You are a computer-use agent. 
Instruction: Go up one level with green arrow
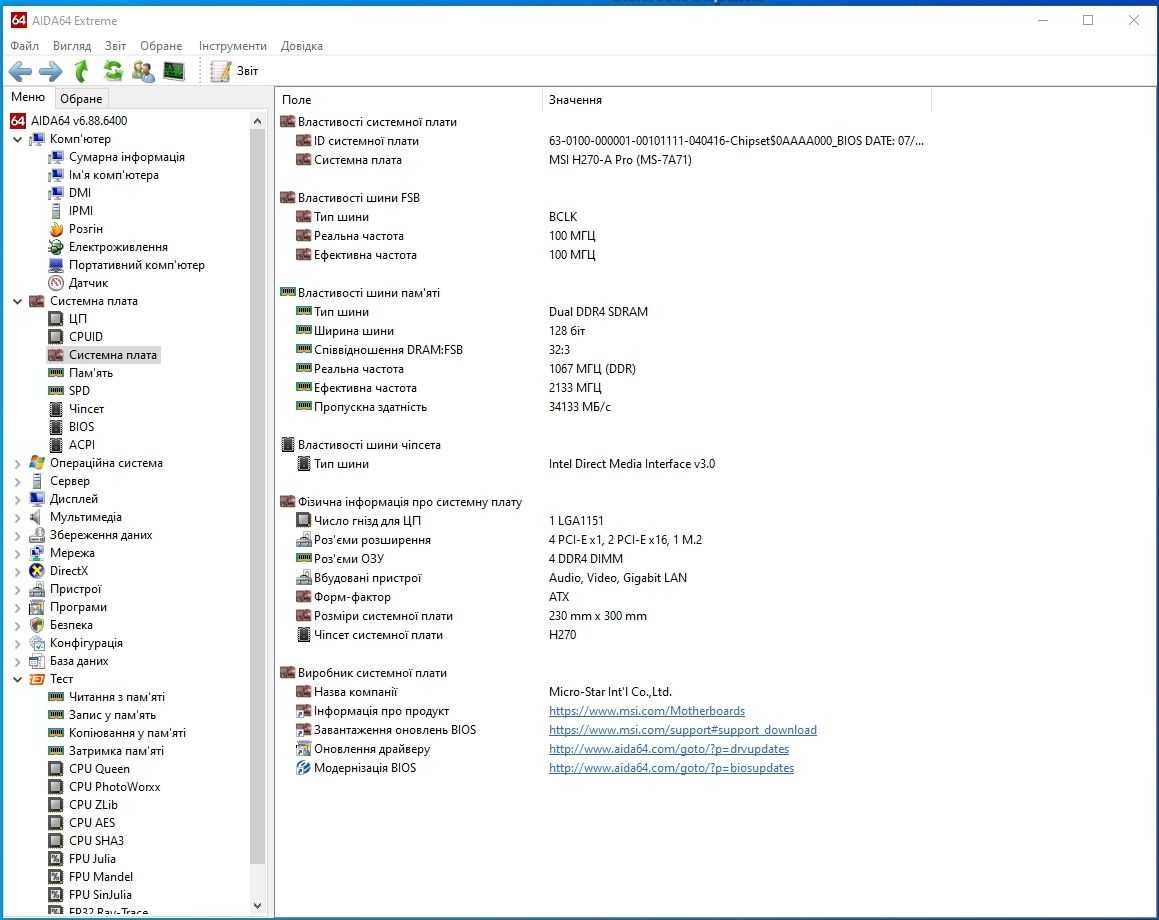pyautogui.click(x=81, y=71)
